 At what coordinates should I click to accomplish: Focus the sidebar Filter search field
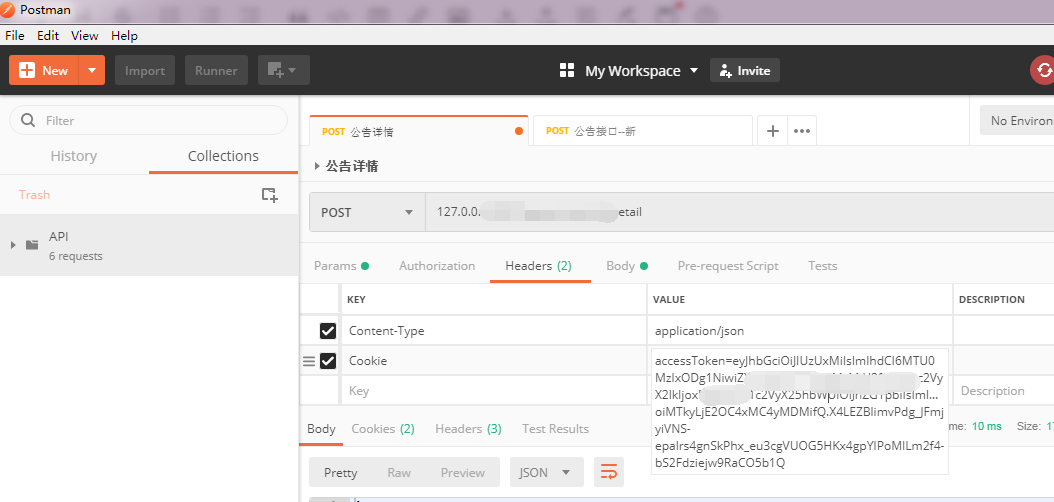149,120
